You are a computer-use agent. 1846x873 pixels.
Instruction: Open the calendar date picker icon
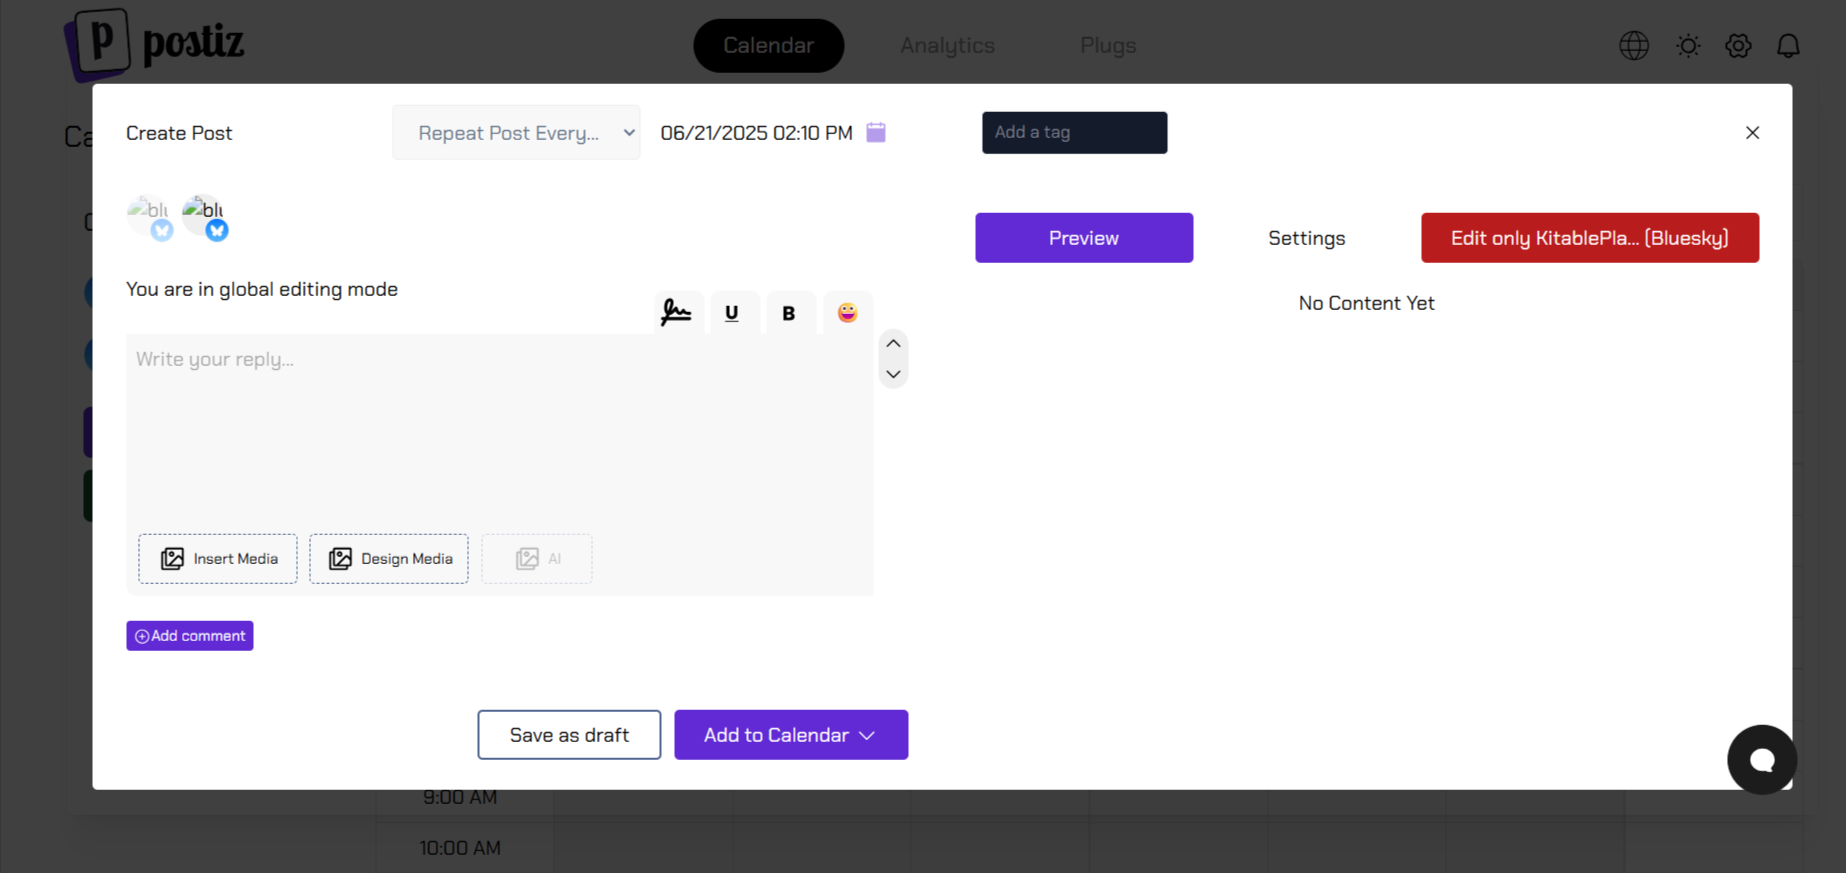point(876,133)
